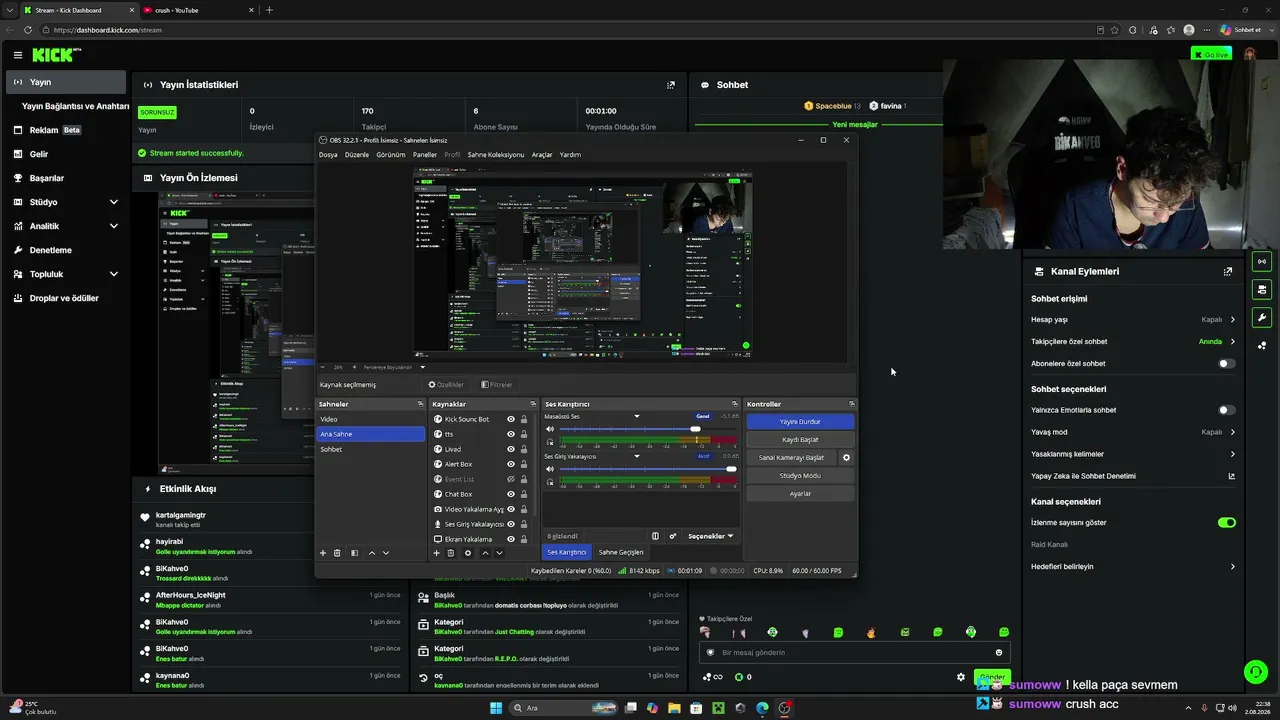The image size is (1280, 720).
Task: Toggle vertical mixer layout in Ses Karıştırıcı
Action: [x=656, y=536]
